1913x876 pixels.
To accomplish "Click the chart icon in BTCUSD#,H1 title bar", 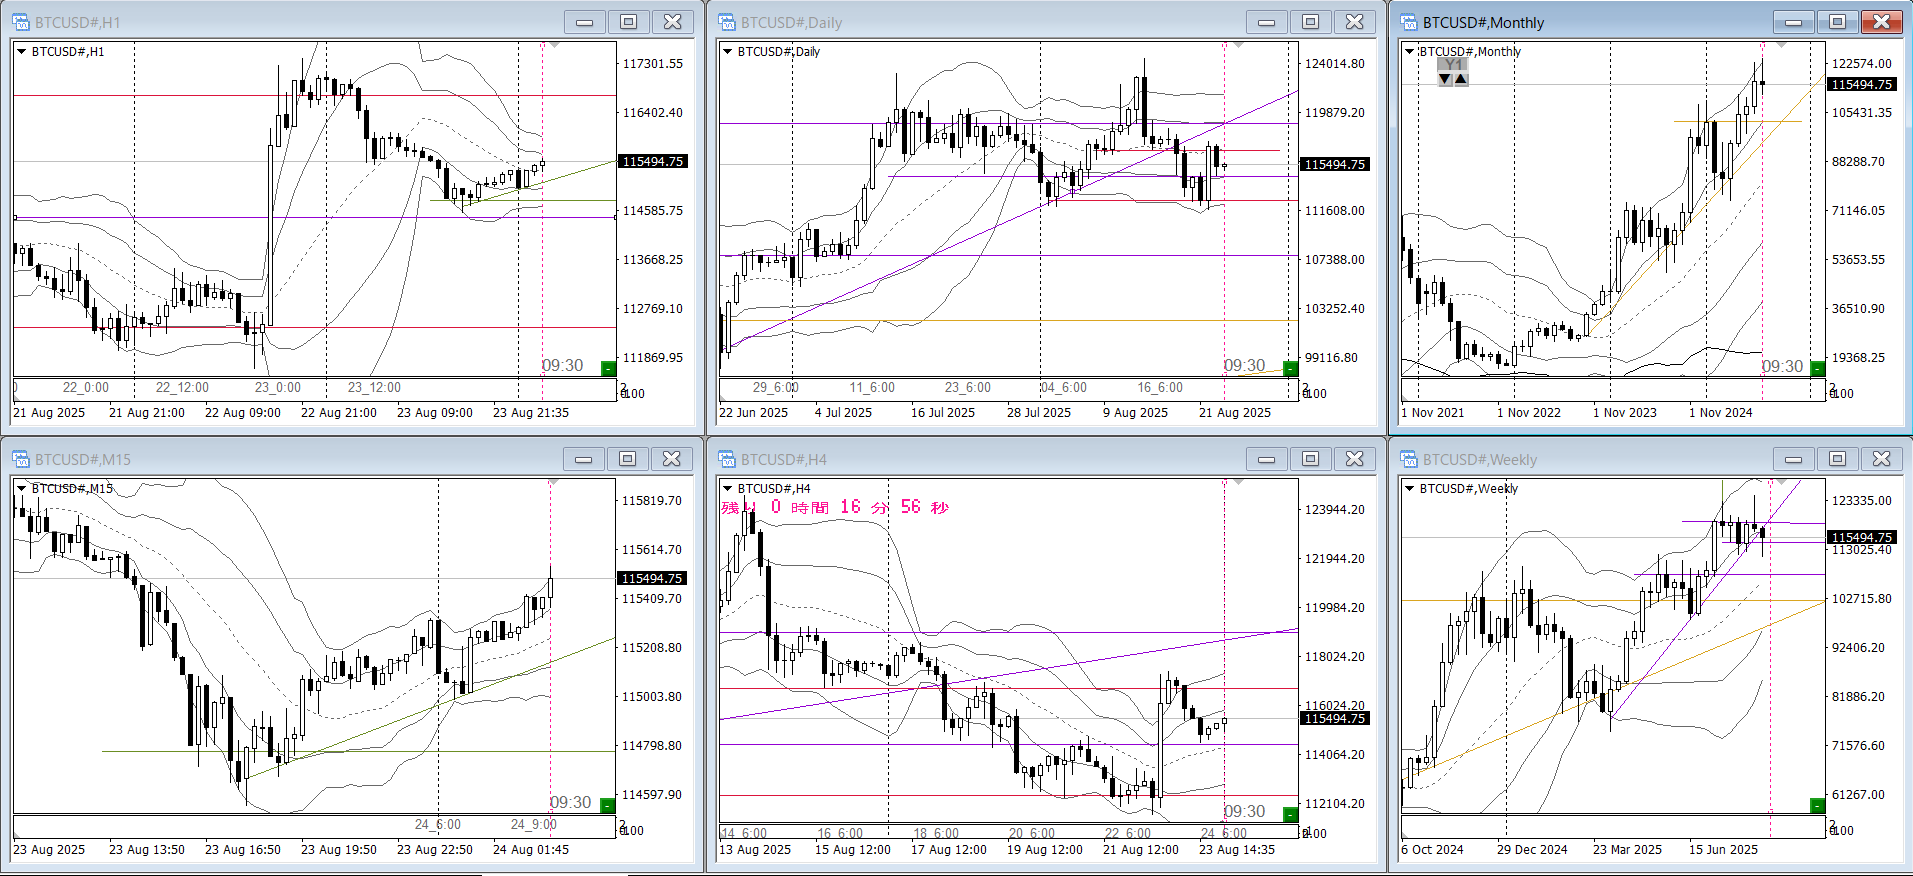I will [x=21, y=22].
